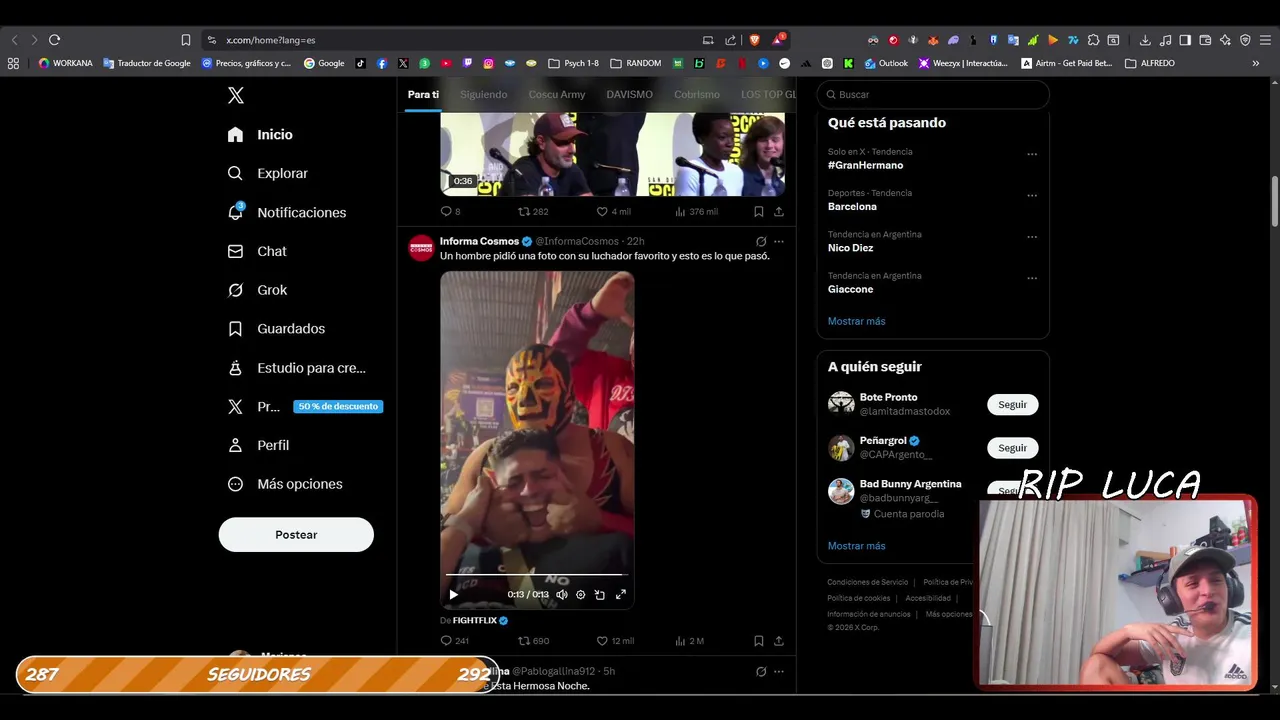Open Traductor de Google bookmark
This screenshot has height=720, width=1280.
(147, 63)
